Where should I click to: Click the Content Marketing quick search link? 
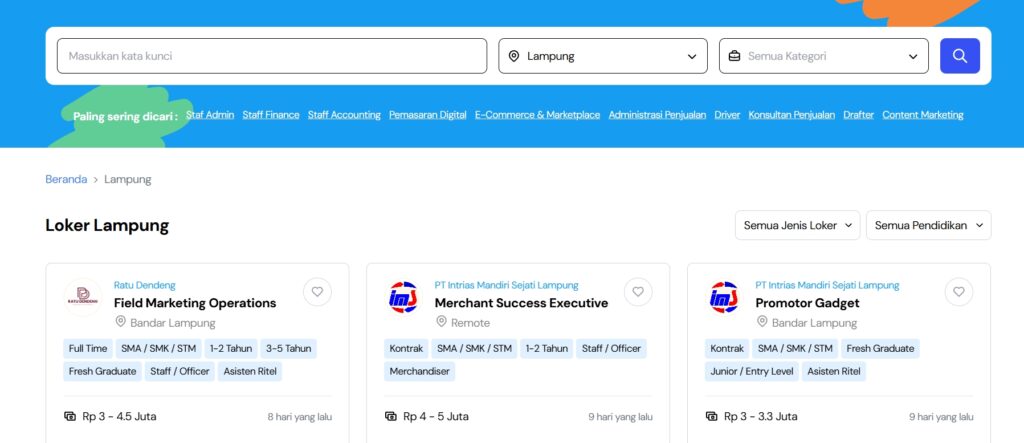(x=922, y=115)
